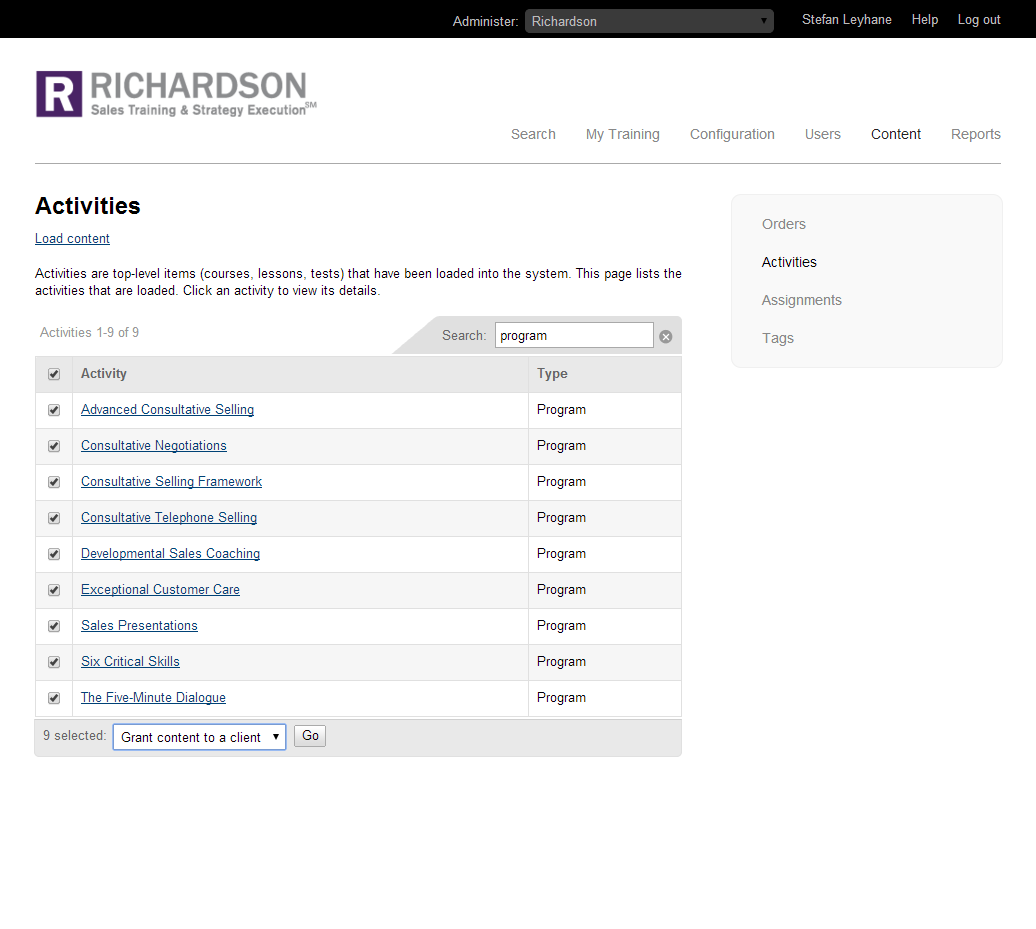Open Six Critical Skills activity
Viewport: 1036px width, 929px height.
[x=130, y=661]
